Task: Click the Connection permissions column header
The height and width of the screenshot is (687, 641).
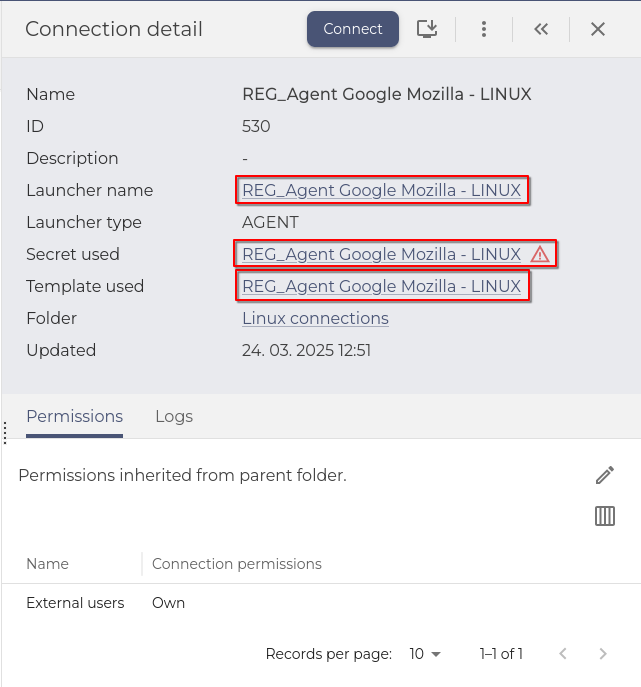Action: [x=237, y=564]
